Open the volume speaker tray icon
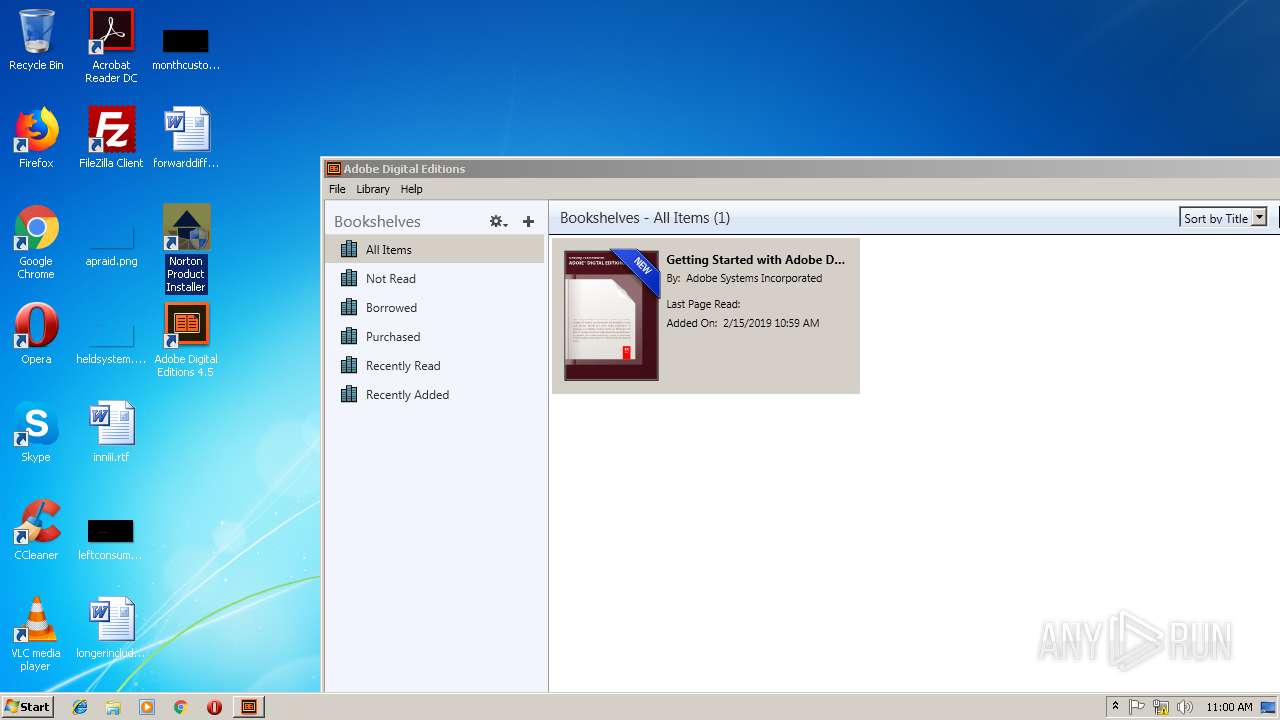Image resolution: width=1280 pixels, height=720 pixels. (x=1185, y=707)
